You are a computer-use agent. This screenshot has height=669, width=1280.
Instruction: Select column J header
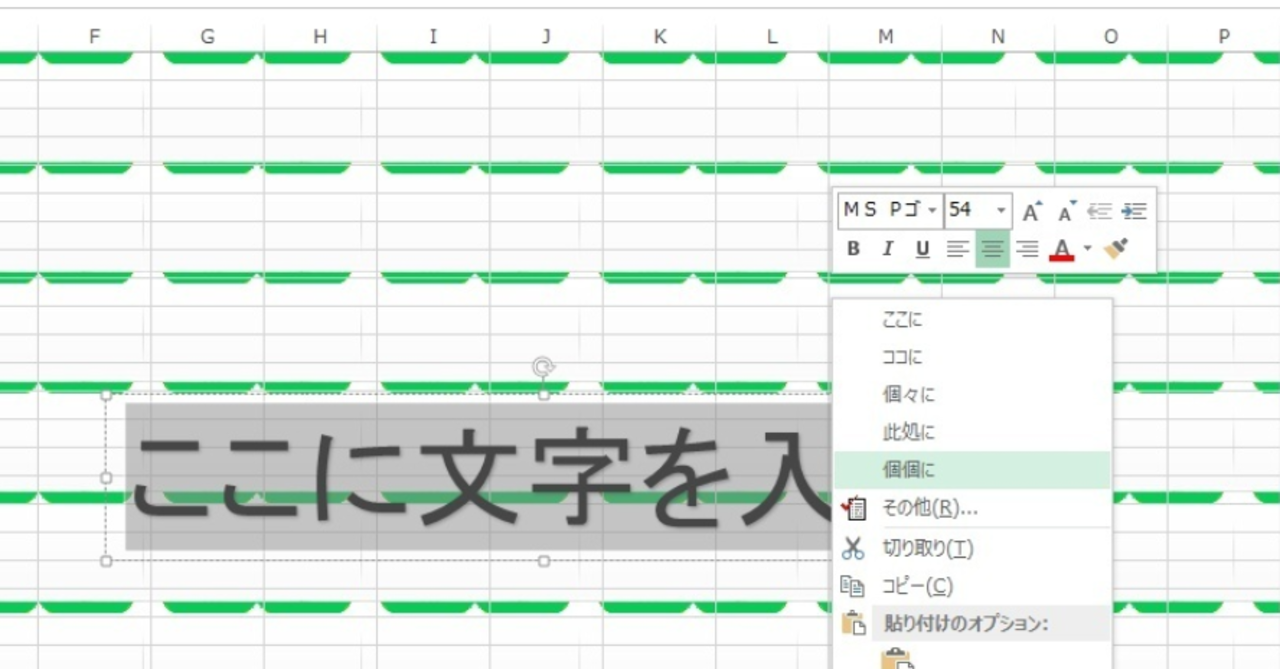pos(546,37)
